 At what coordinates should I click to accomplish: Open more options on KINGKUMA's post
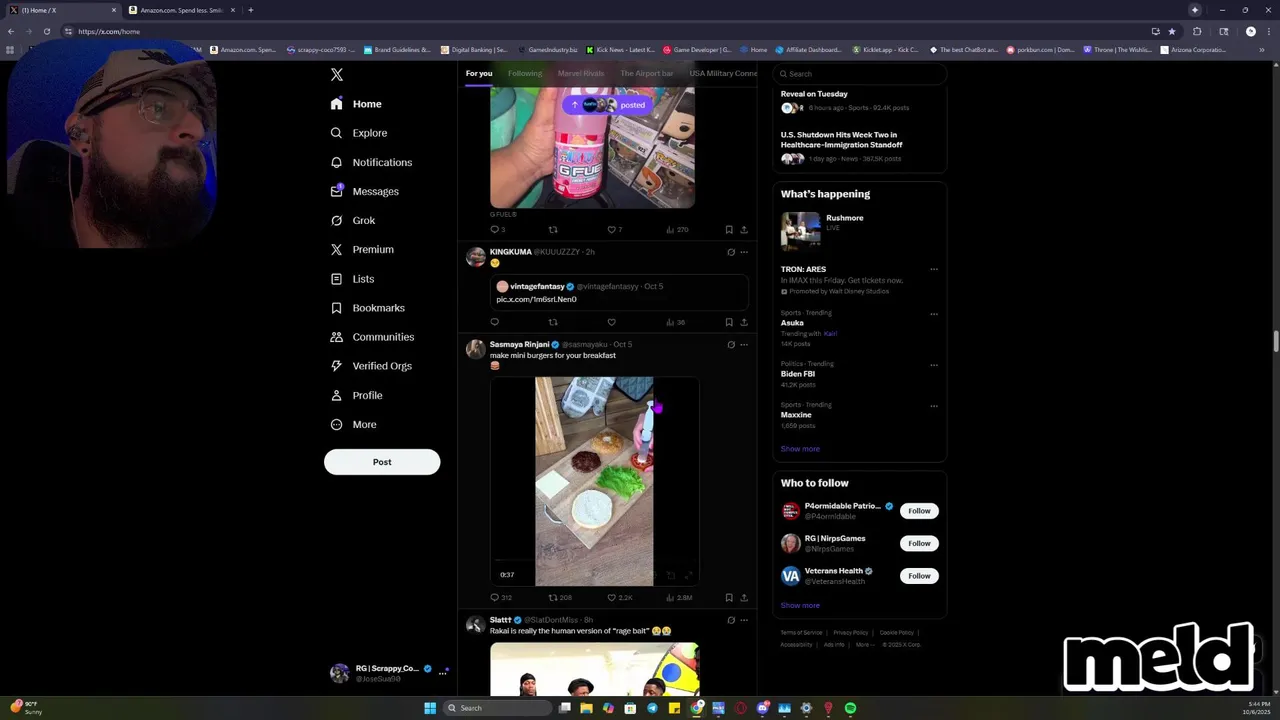click(x=744, y=252)
